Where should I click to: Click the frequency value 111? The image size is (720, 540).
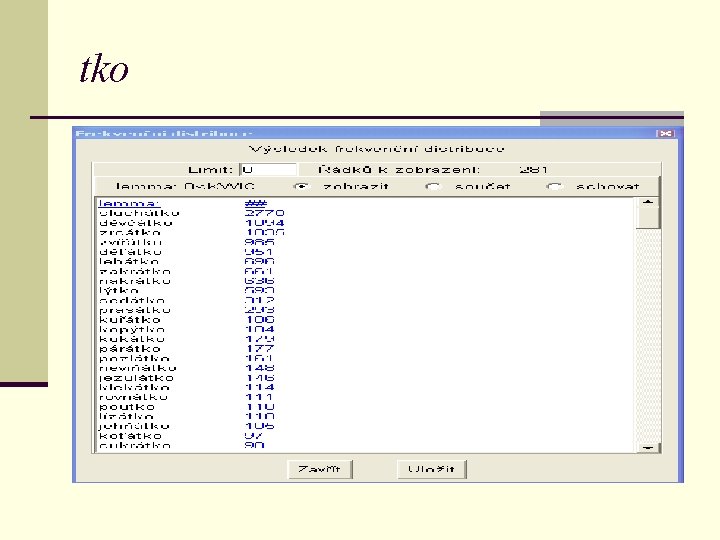259,397
